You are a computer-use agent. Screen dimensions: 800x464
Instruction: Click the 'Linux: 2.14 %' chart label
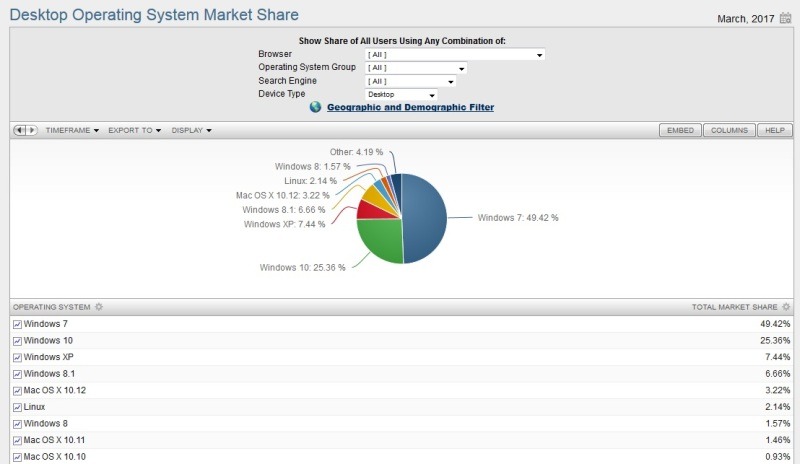[x=310, y=181]
